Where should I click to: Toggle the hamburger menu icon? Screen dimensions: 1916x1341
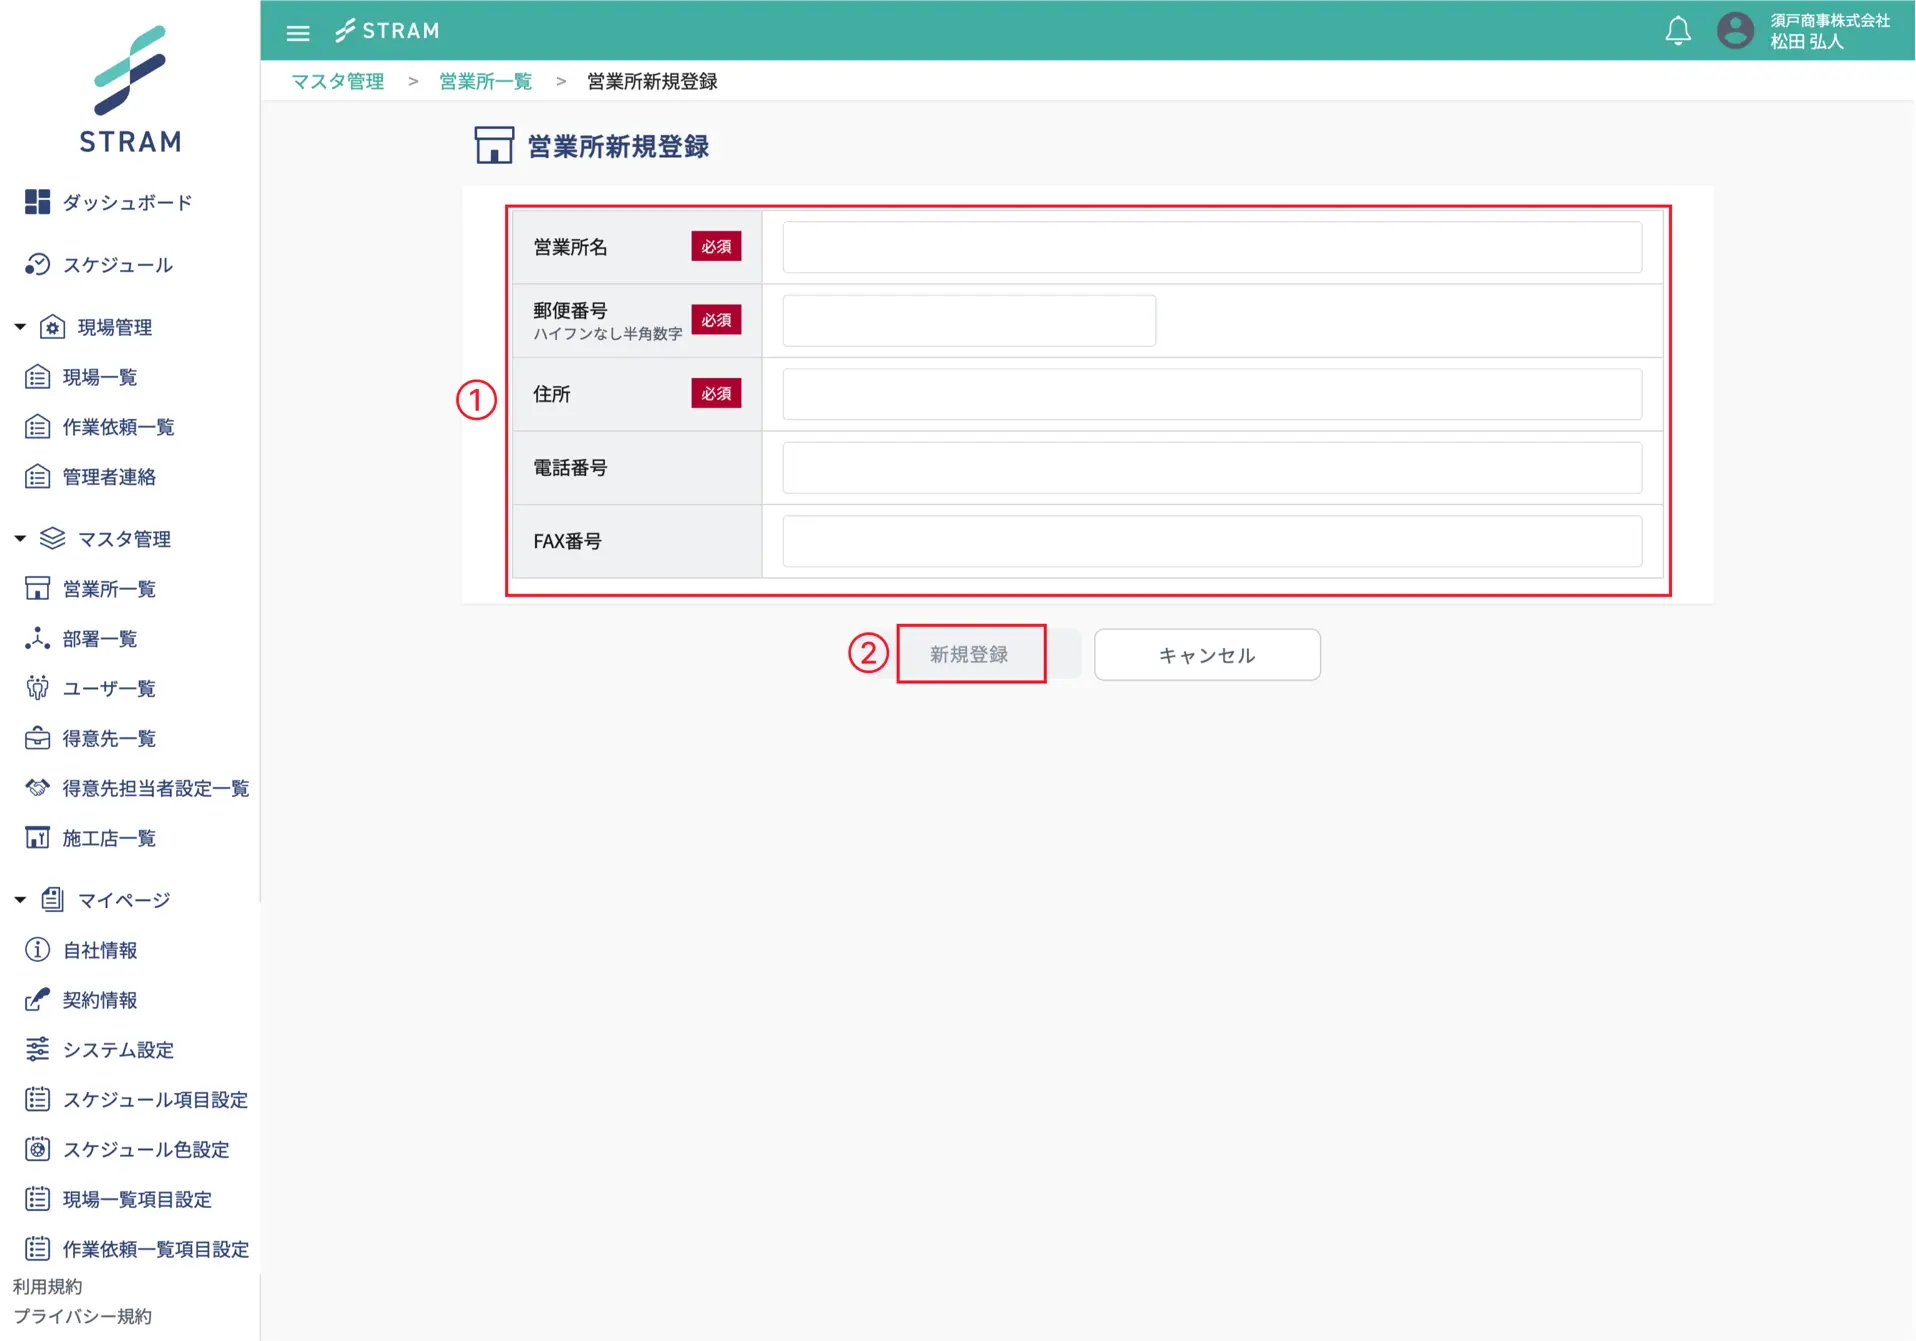[x=298, y=33]
